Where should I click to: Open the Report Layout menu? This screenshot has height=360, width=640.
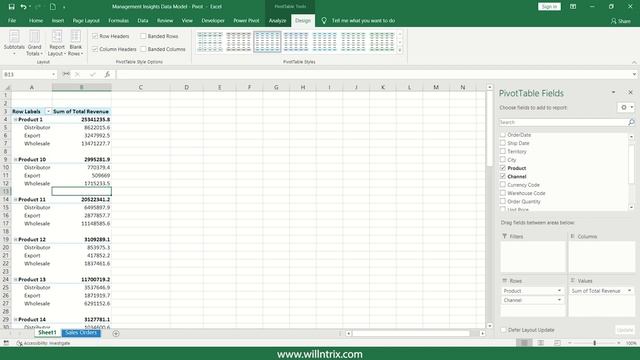click(x=57, y=43)
